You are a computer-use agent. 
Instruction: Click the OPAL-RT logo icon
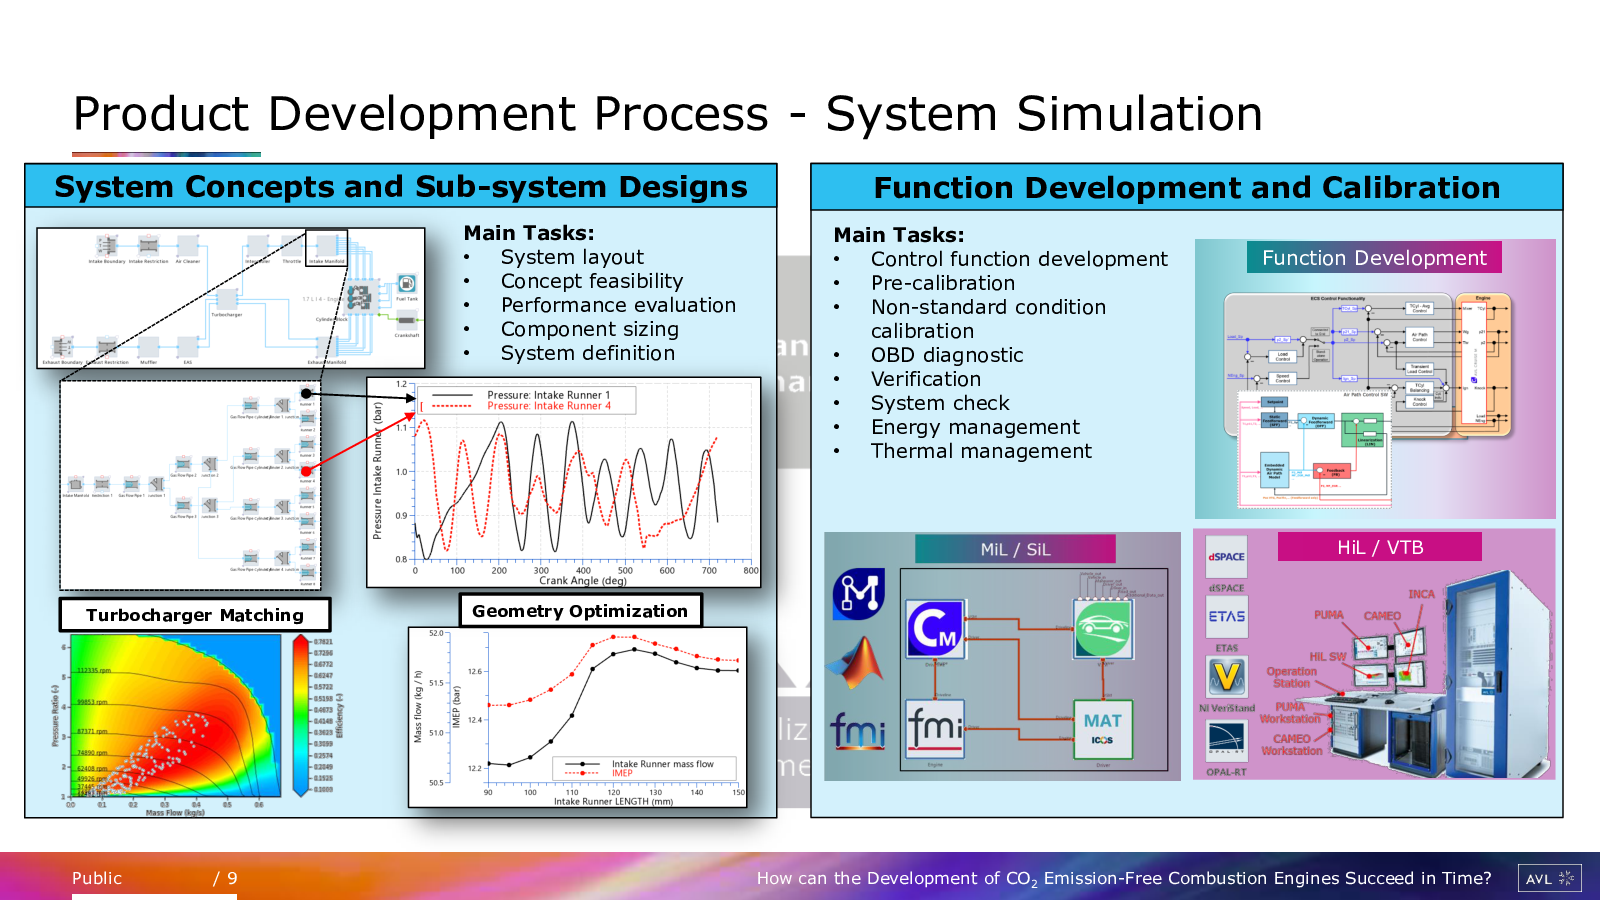1226,741
